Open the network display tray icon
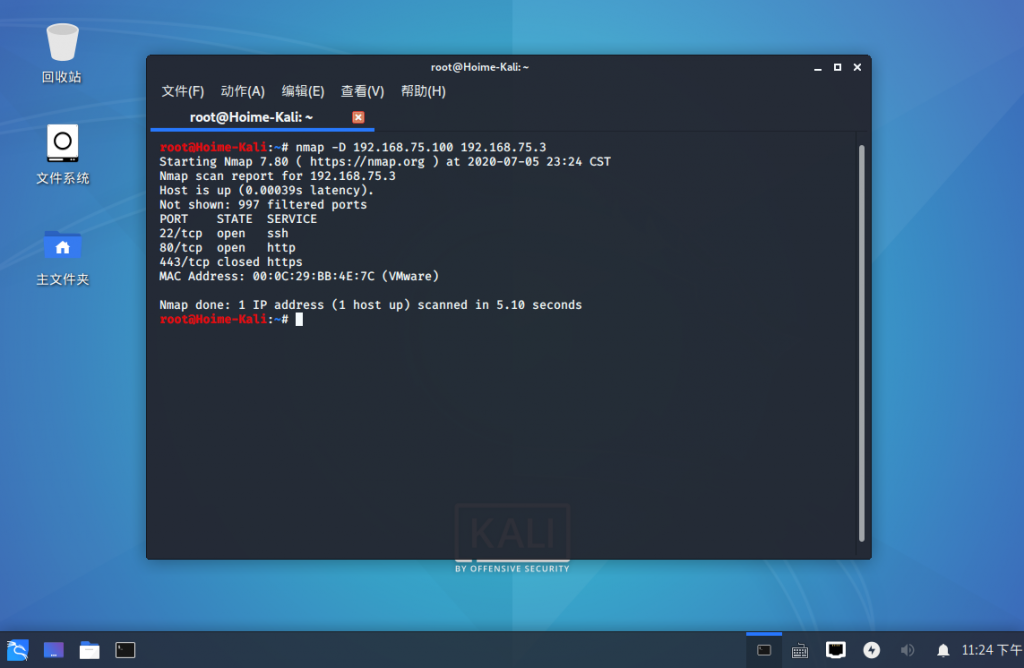Viewport: 1024px width, 668px height. tap(835, 650)
